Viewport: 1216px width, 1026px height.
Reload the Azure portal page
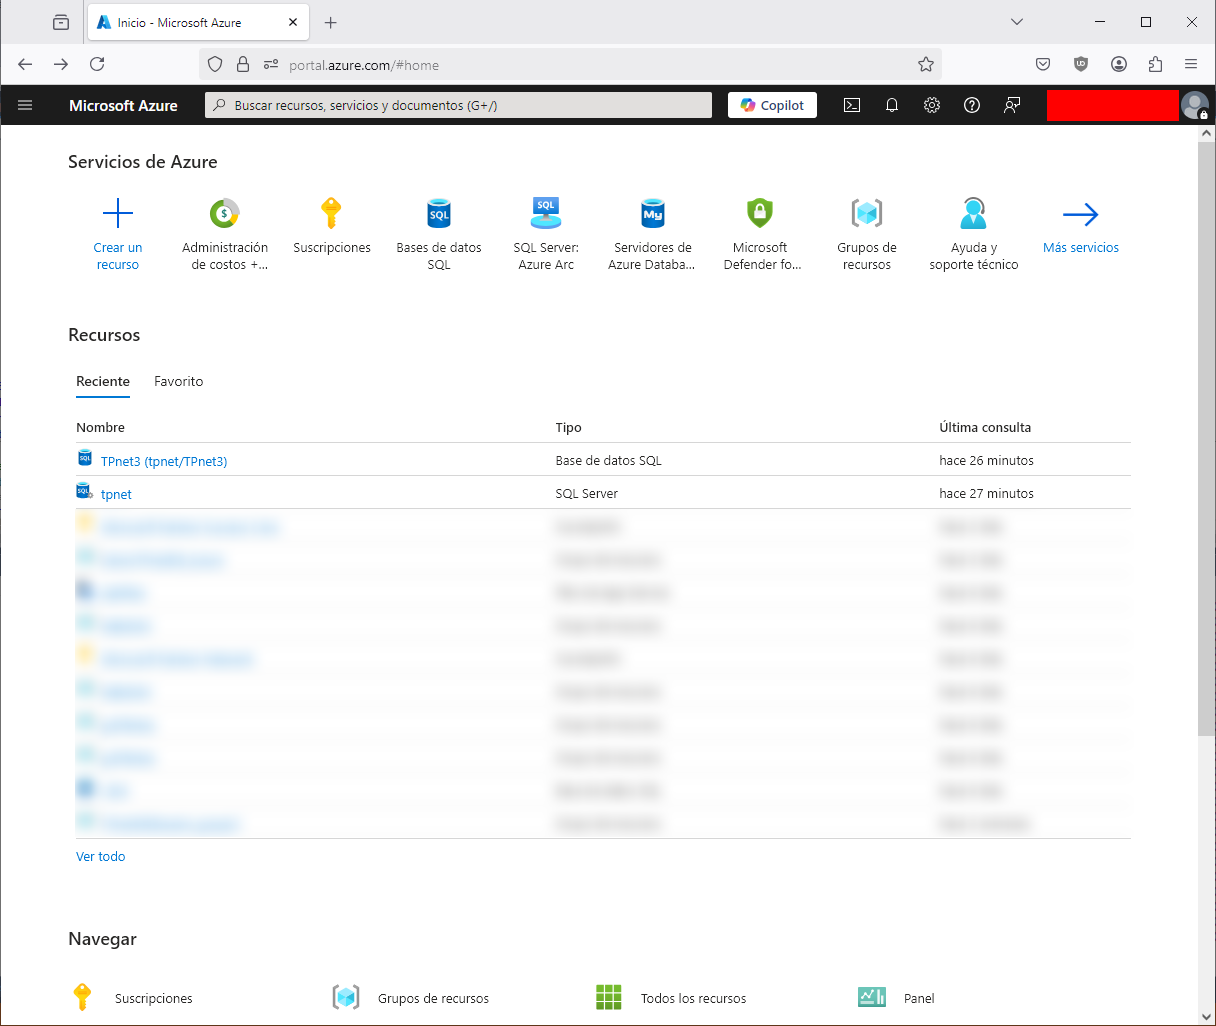(x=97, y=64)
